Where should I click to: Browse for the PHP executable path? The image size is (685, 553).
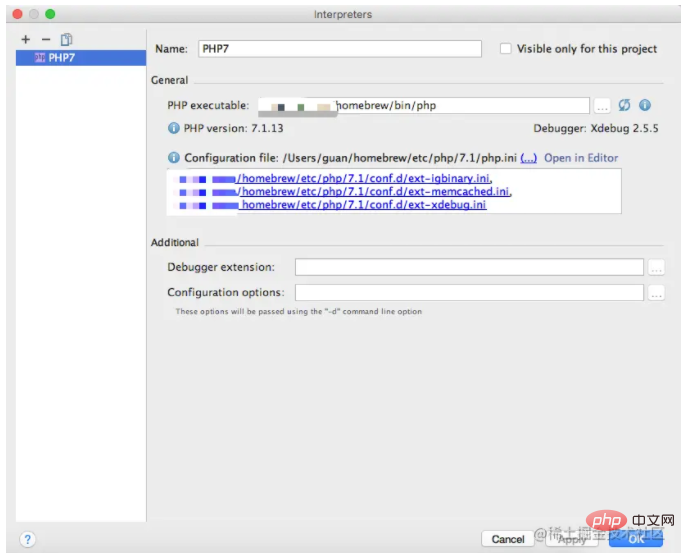click(x=602, y=105)
